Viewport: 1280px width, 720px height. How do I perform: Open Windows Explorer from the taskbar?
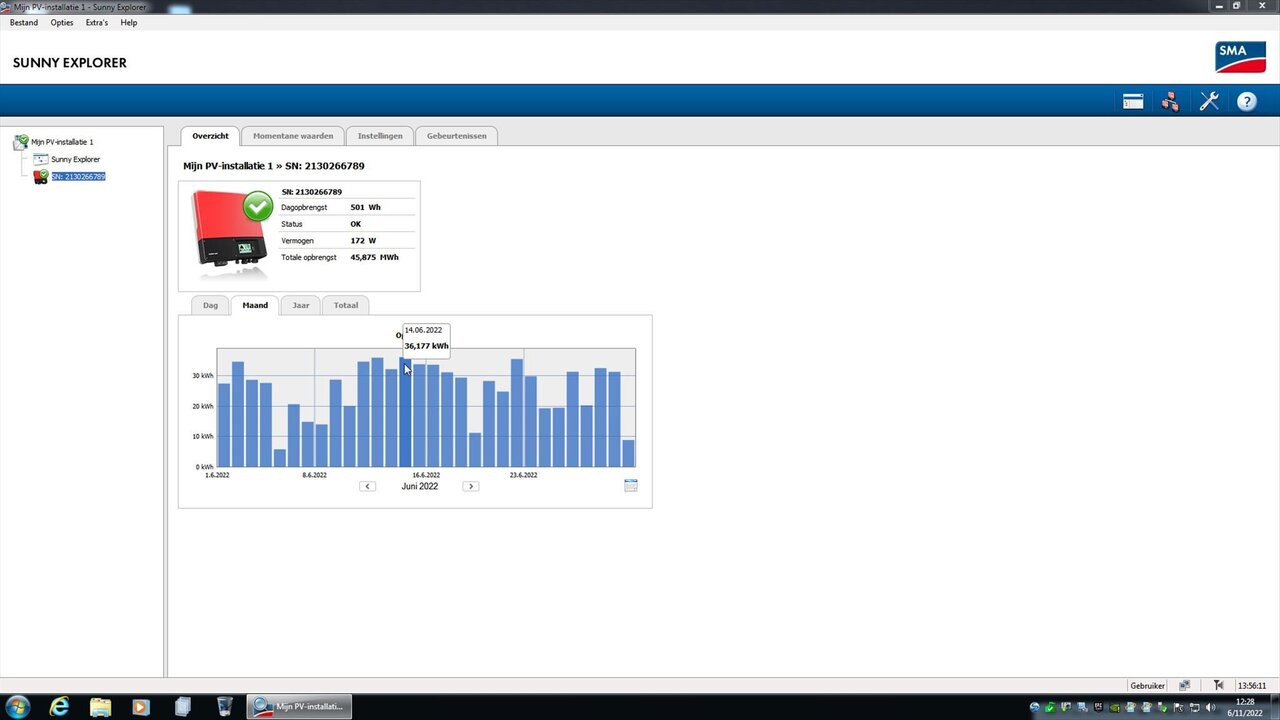tap(100, 706)
